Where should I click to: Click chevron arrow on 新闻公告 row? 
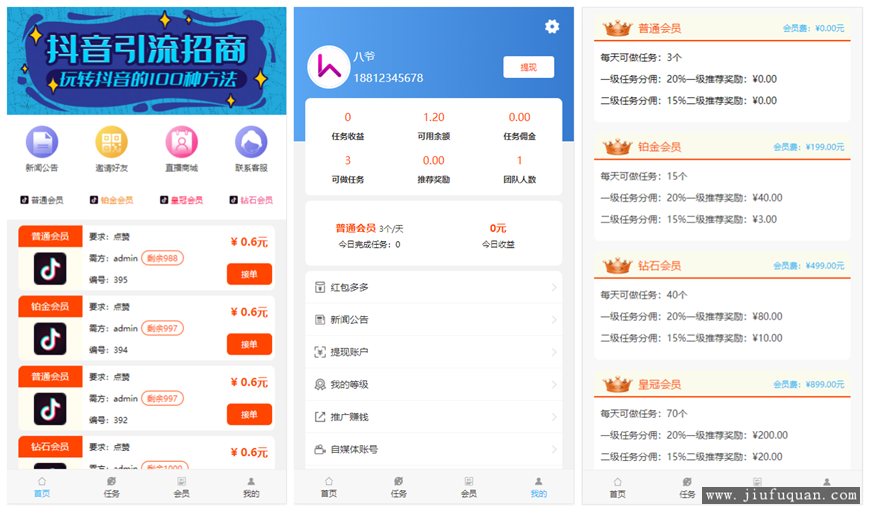click(x=554, y=320)
